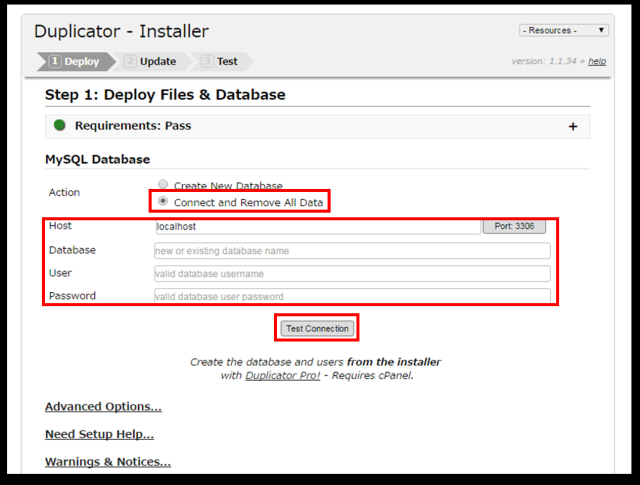
Task: Open the Resources dropdown menu
Action: coord(564,31)
